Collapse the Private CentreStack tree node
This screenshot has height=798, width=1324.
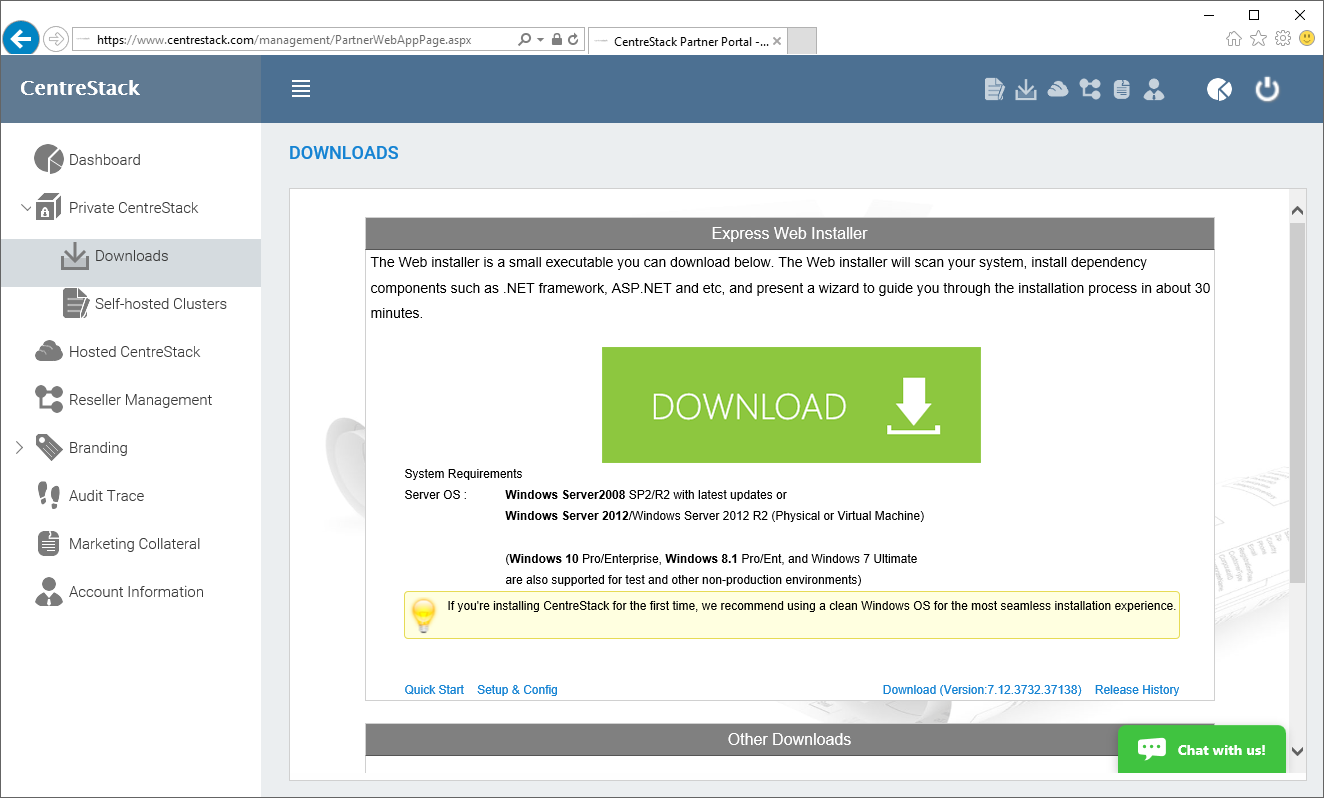(26, 207)
